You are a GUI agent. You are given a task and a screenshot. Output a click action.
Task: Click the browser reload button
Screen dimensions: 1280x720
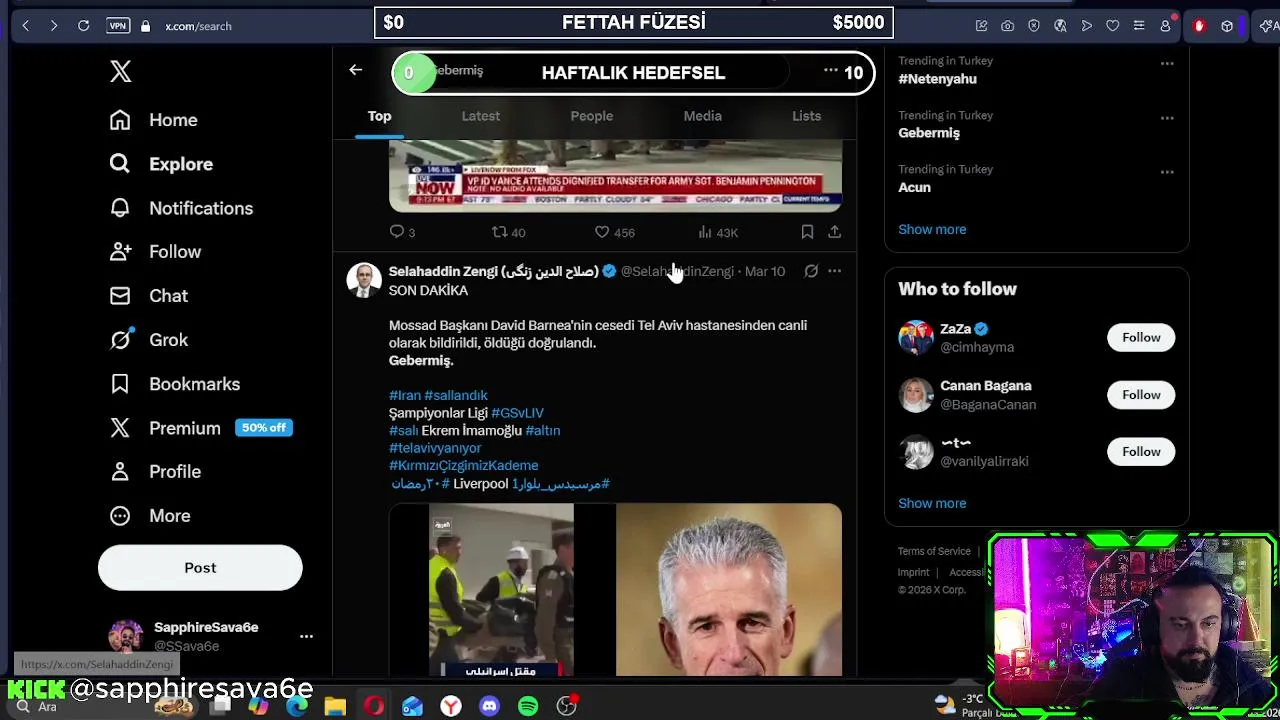pyautogui.click(x=84, y=26)
